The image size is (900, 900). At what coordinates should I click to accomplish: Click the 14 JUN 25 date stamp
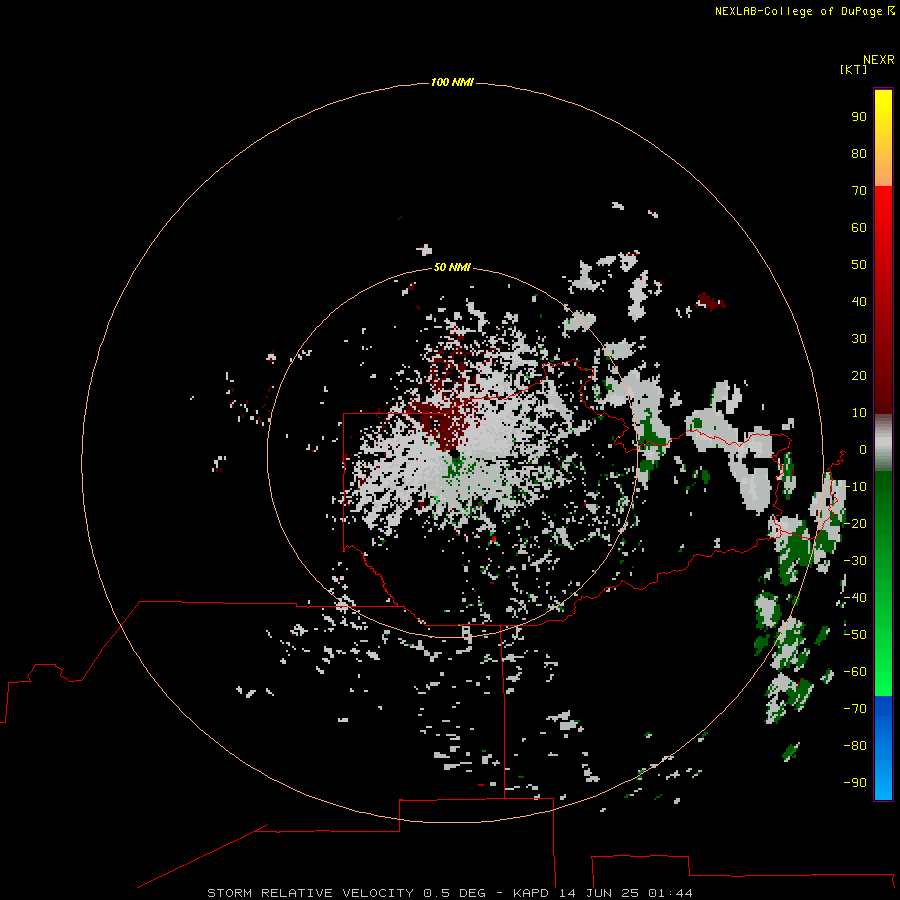pyautogui.click(x=599, y=893)
